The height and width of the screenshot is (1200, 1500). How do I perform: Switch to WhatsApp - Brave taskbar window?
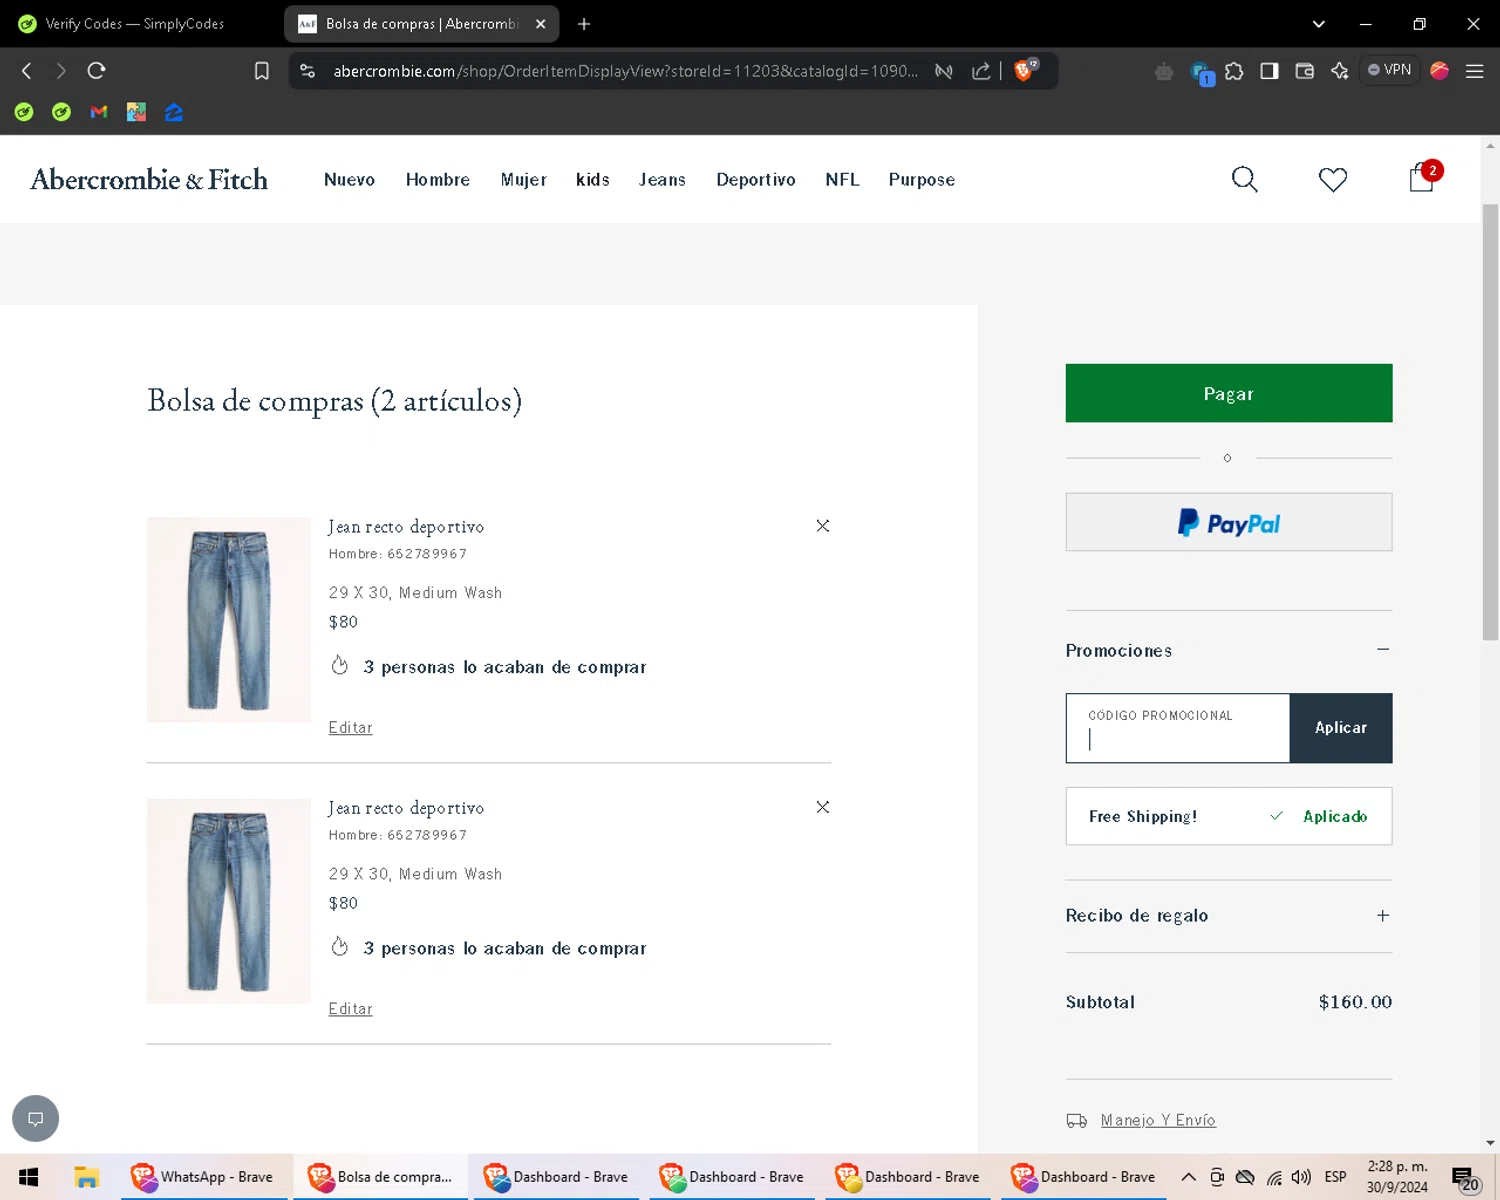click(x=205, y=1177)
